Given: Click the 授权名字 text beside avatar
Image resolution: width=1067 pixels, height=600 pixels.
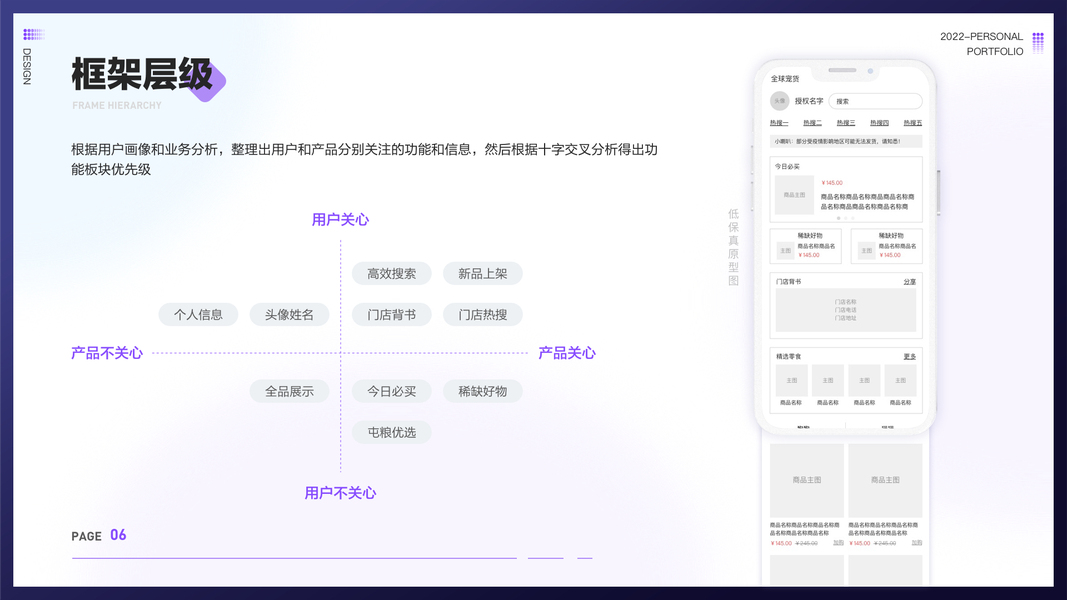Looking at the screenshot, I should pos(809,101).
